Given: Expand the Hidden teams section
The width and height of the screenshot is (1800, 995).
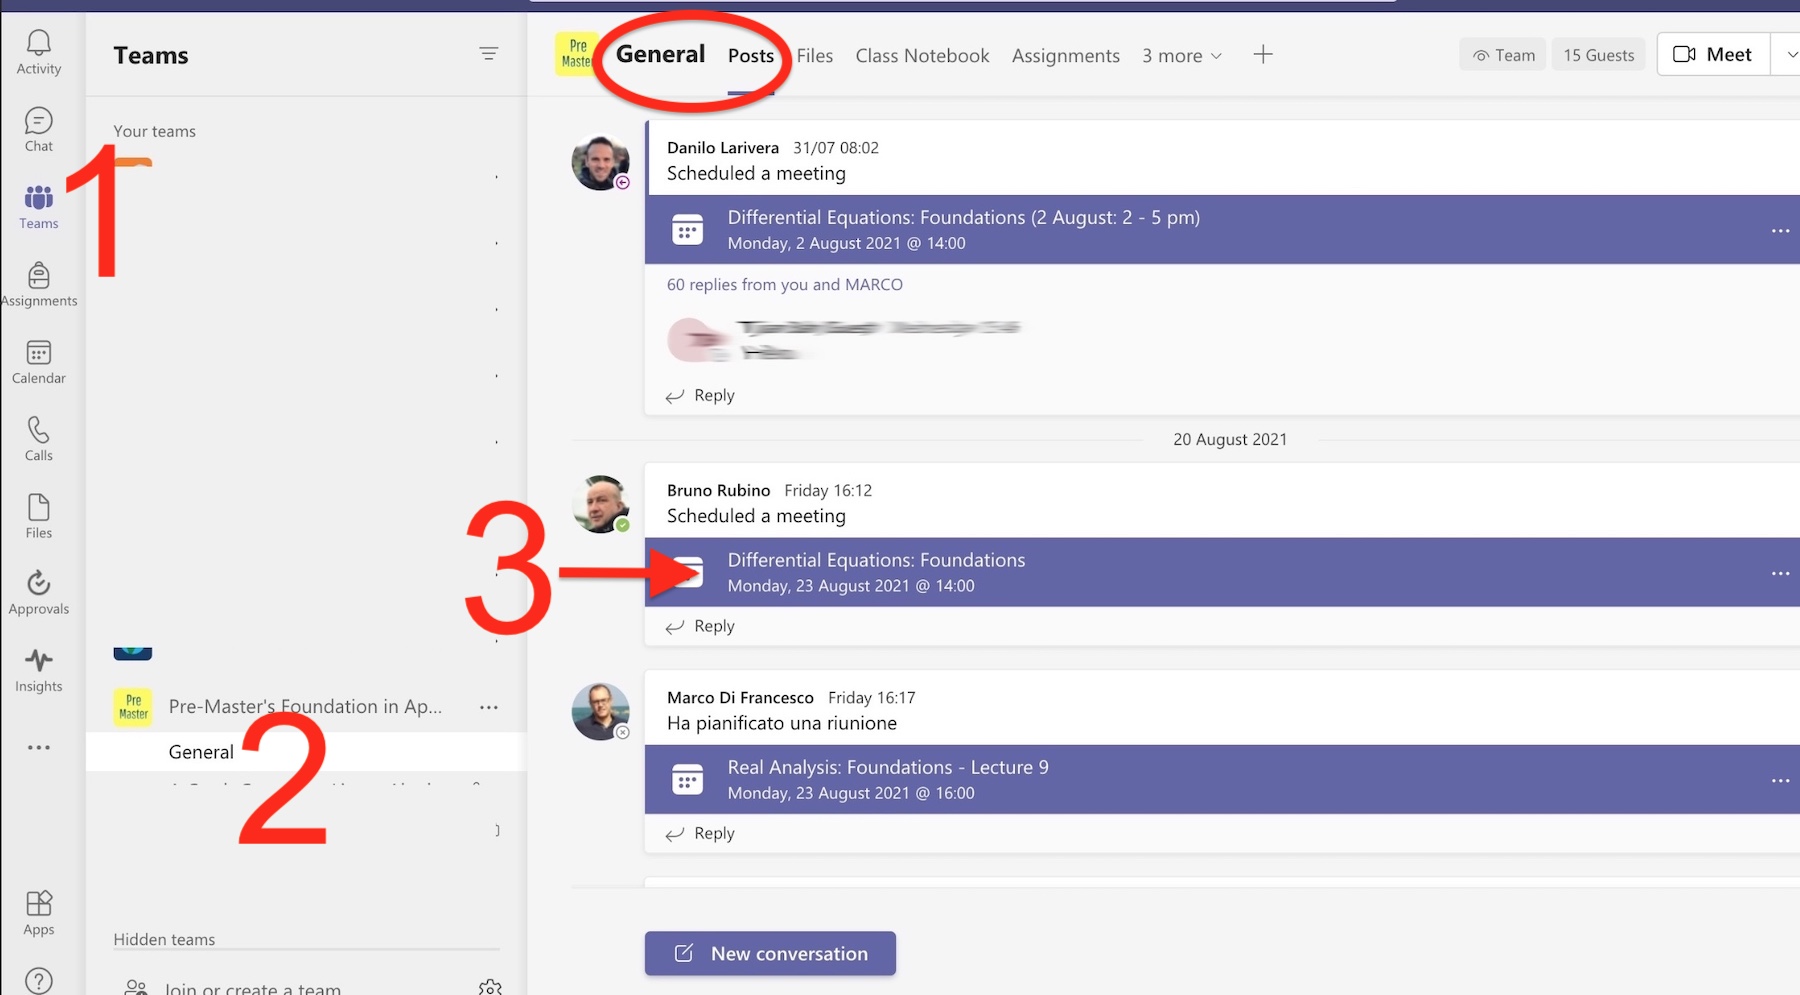Looking at the screenshot, I should tap(164, 939).
